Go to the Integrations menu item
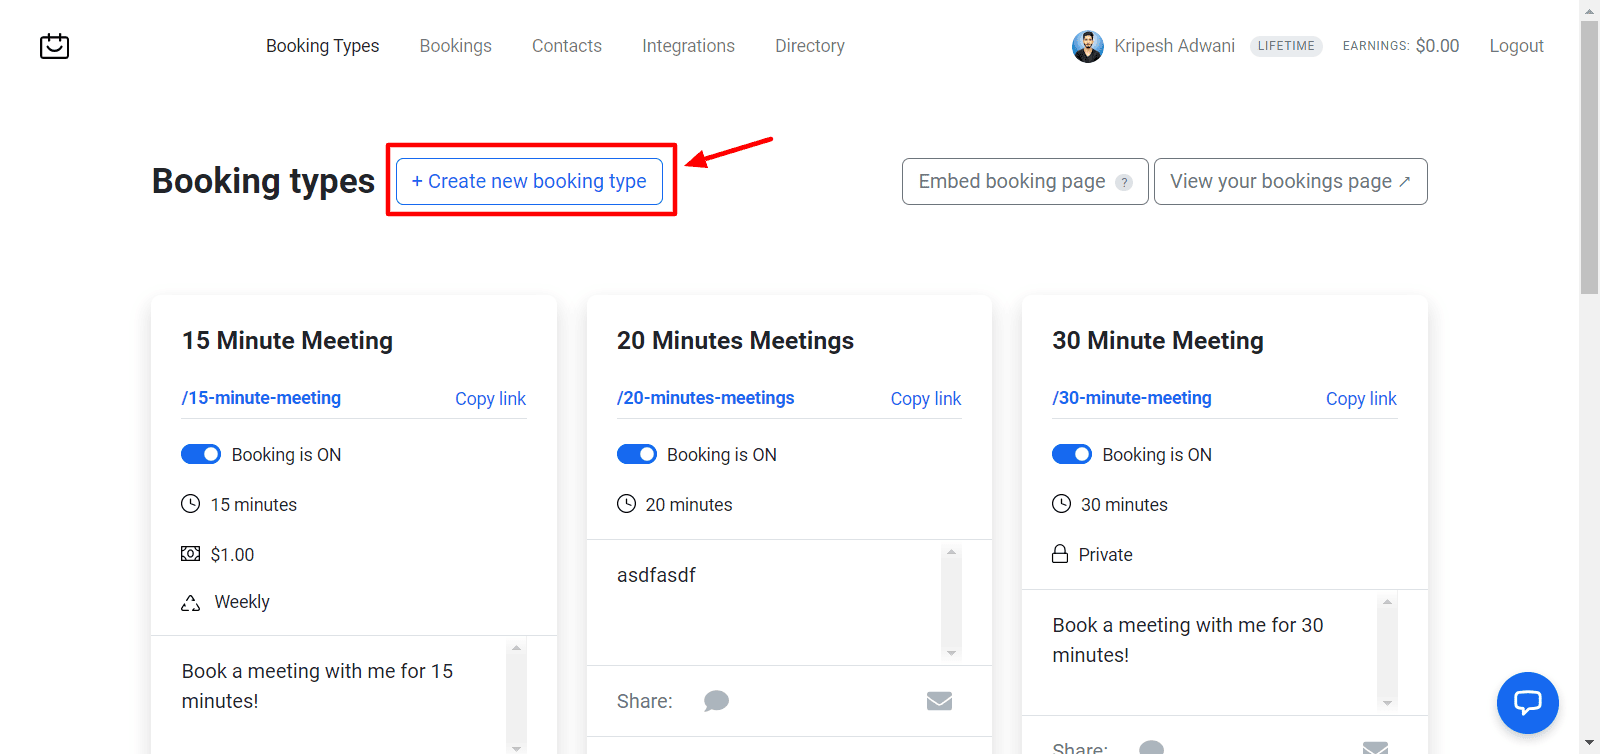This screenshot has height=754, width=1600. click(688, 46)
